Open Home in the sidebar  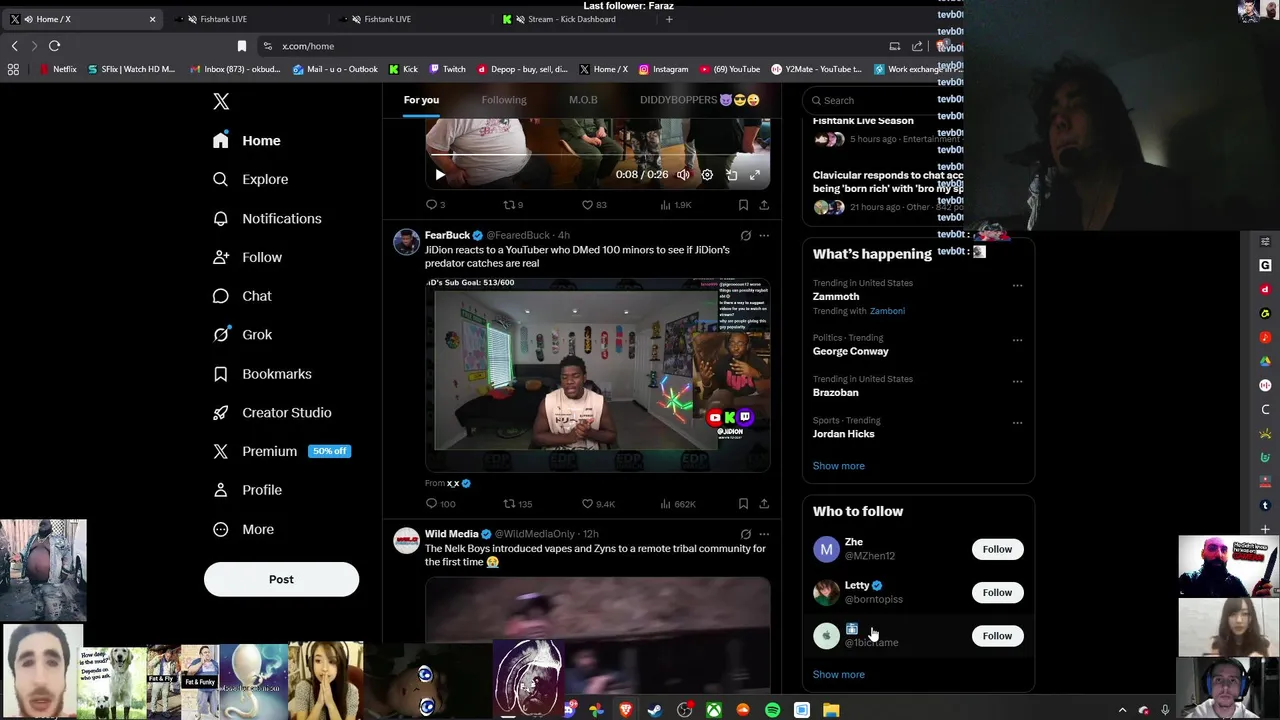[247, 140]
